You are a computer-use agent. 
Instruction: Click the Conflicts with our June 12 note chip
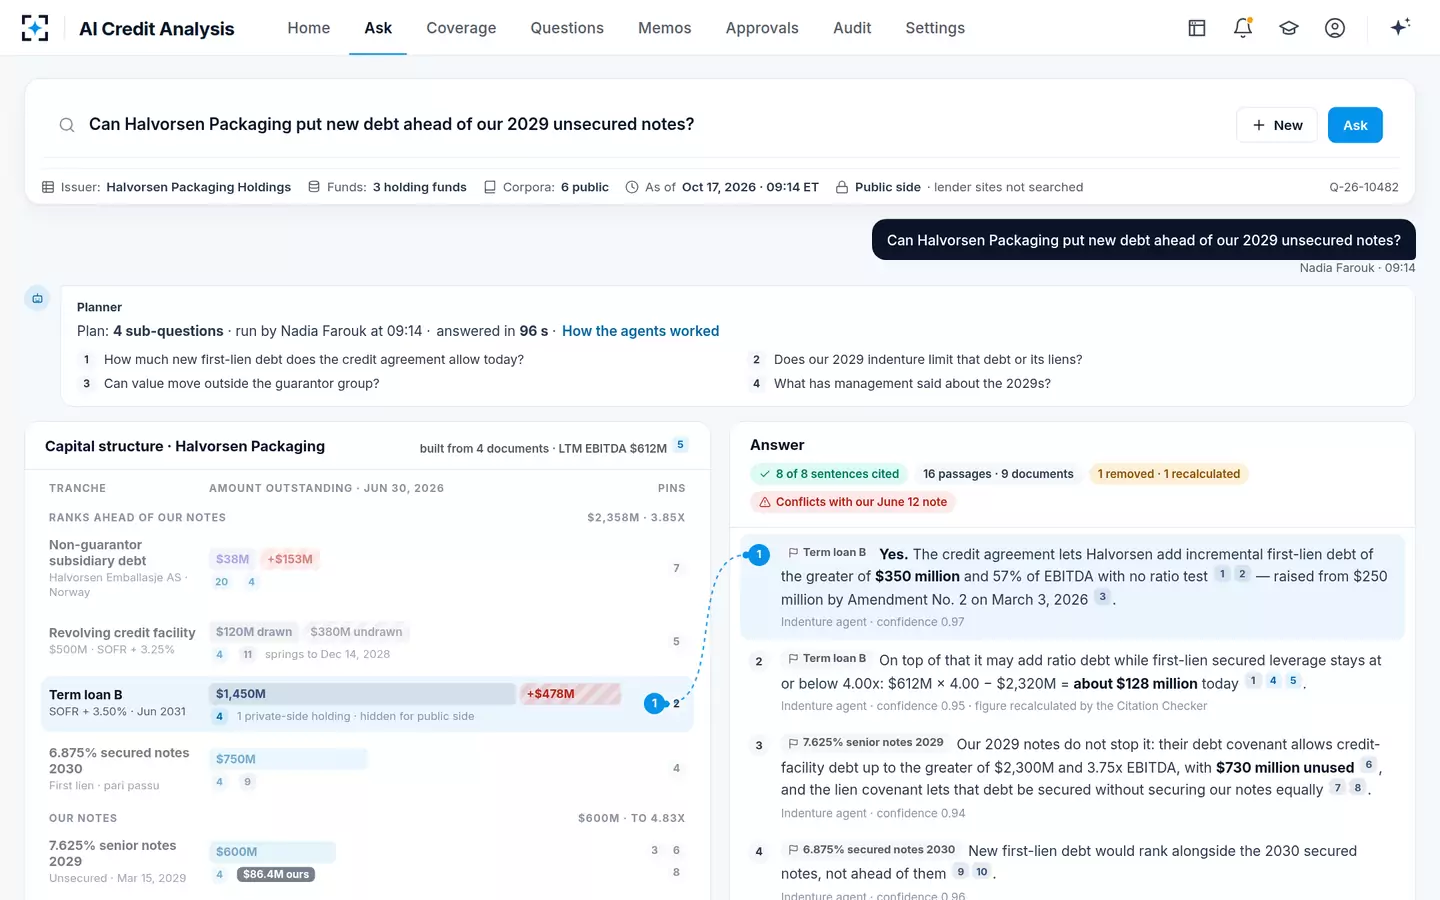click(x=852, y=502)
